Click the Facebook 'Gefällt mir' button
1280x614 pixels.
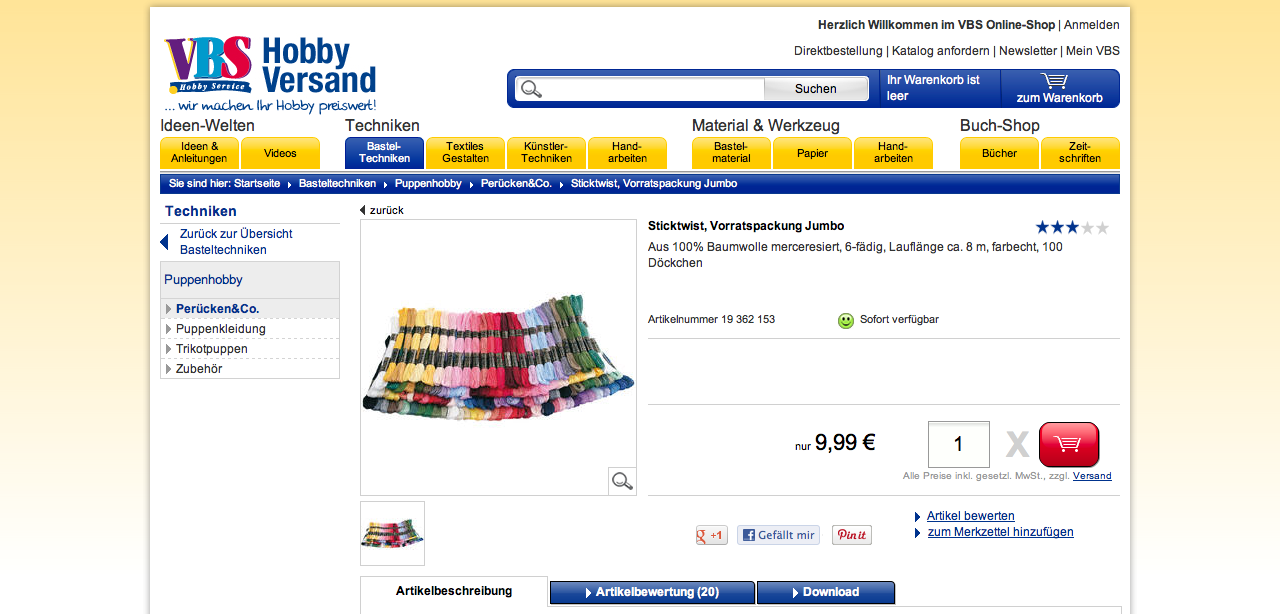778,535
